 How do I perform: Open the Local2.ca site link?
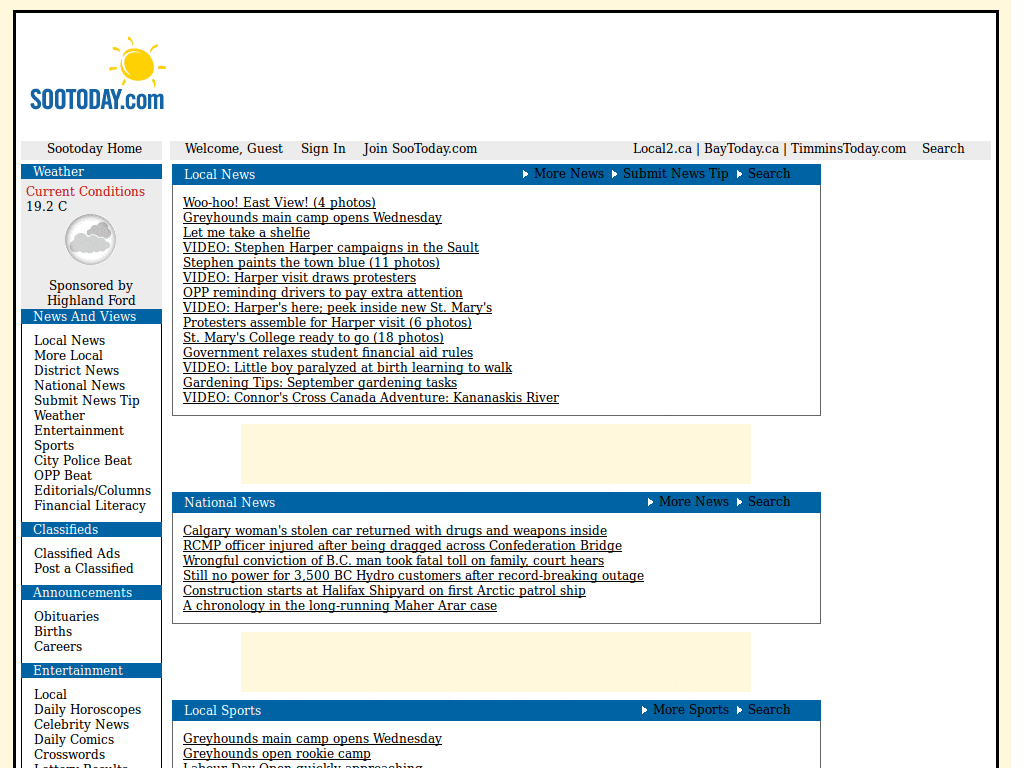pyautogui.click(x=662, y=149)
